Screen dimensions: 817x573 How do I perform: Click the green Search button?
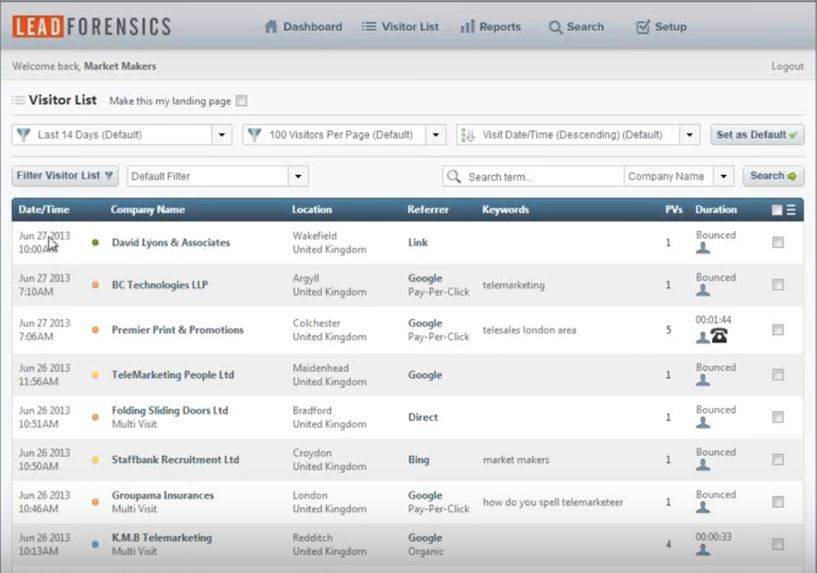click(x=773, y=176)
